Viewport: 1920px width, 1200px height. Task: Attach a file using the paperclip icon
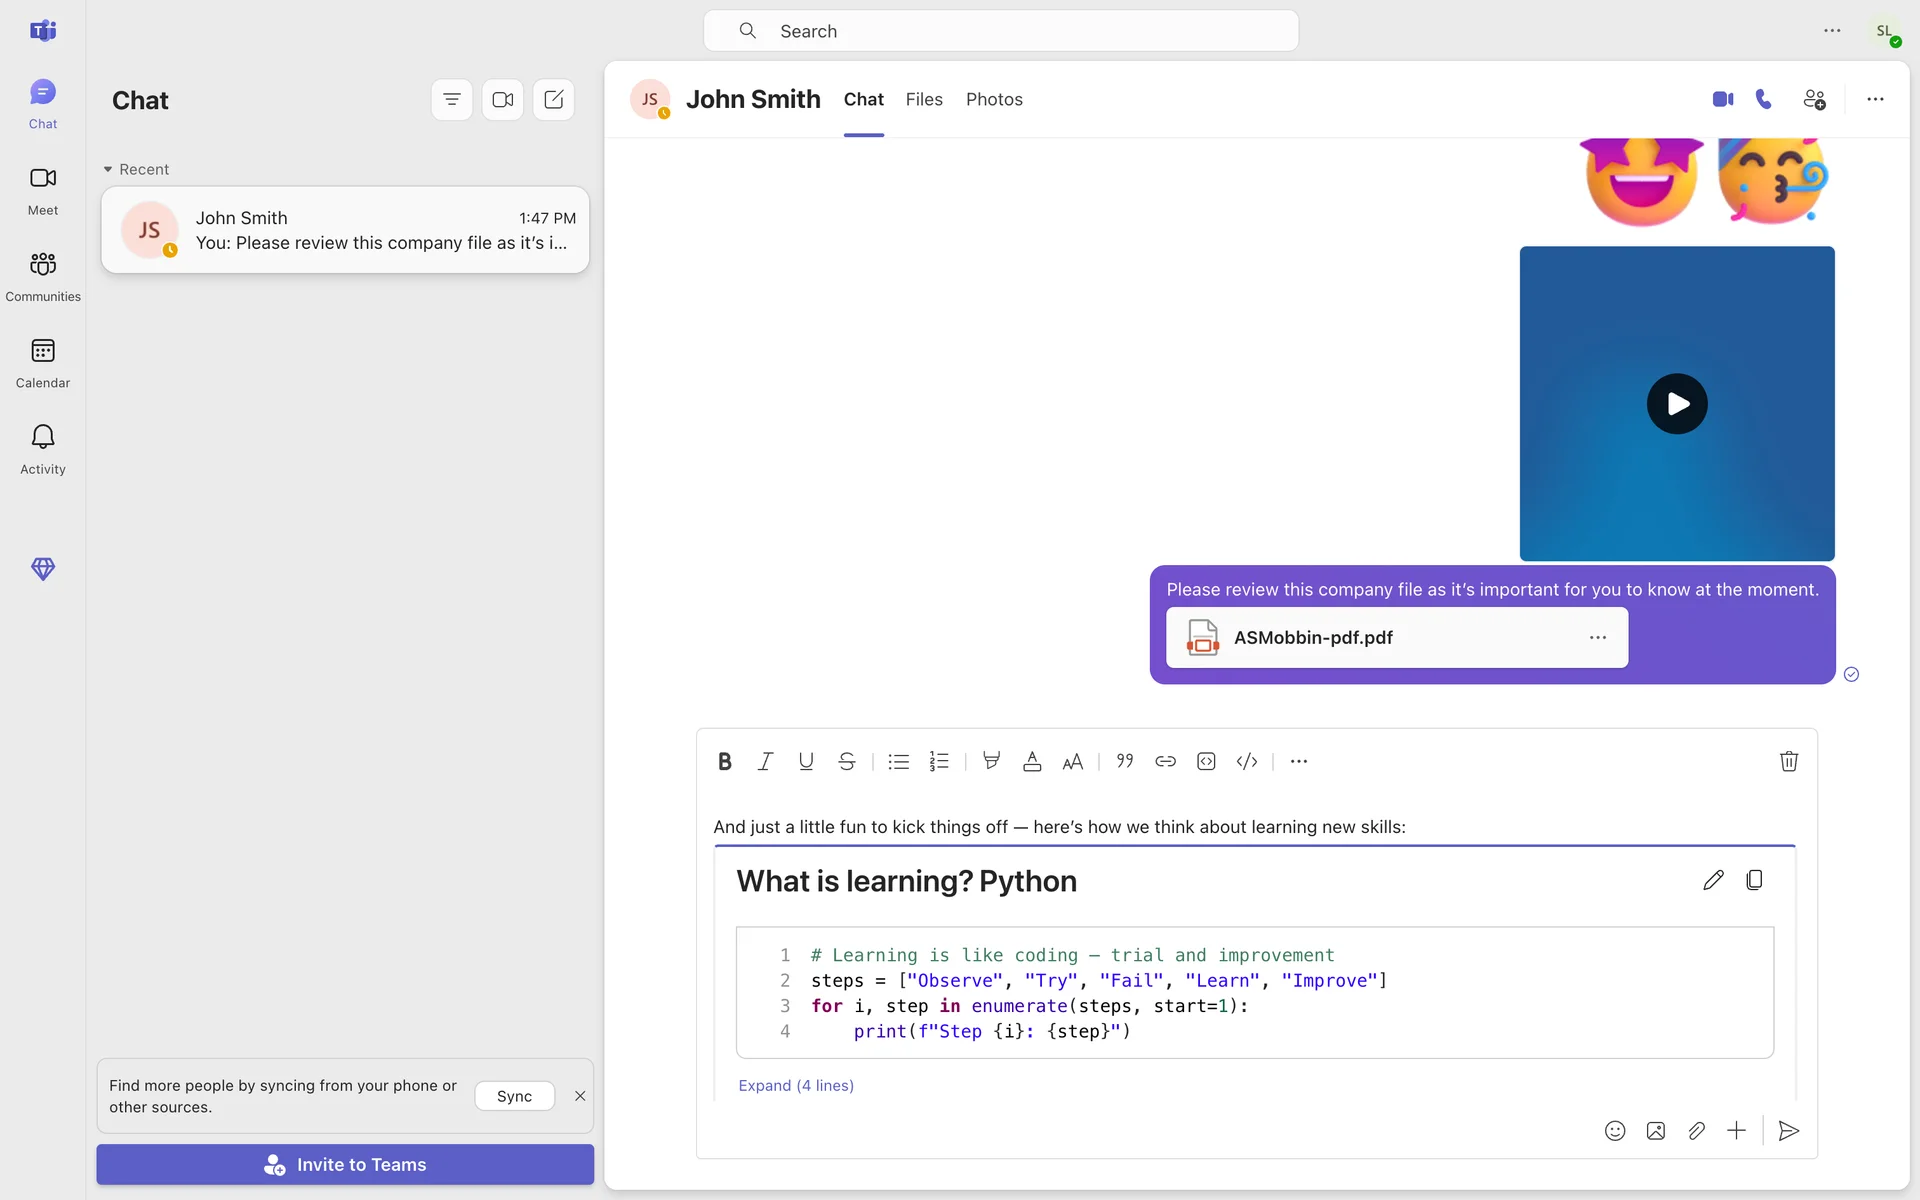(x=1696, y=1131)
